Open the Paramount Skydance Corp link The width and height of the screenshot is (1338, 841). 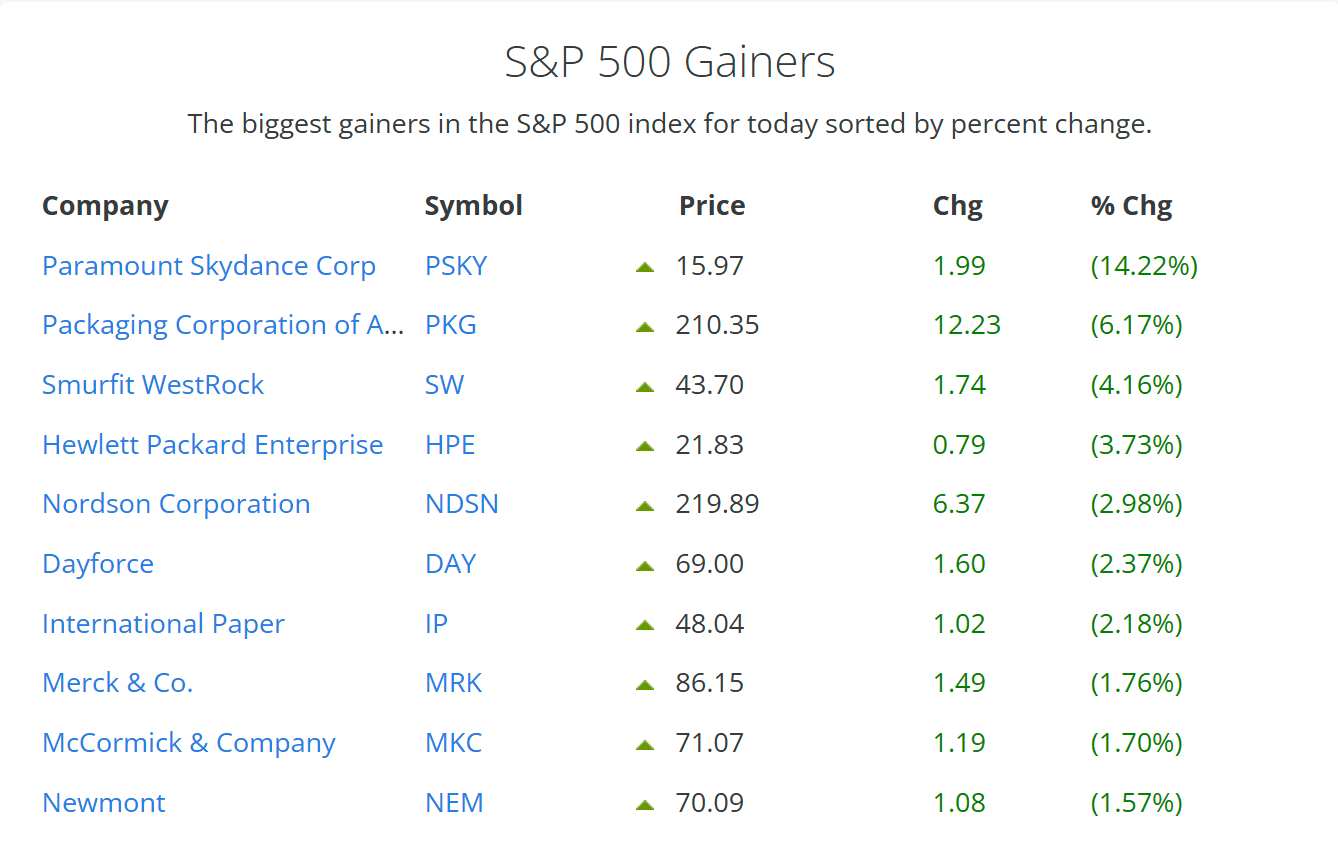point(209,266)
